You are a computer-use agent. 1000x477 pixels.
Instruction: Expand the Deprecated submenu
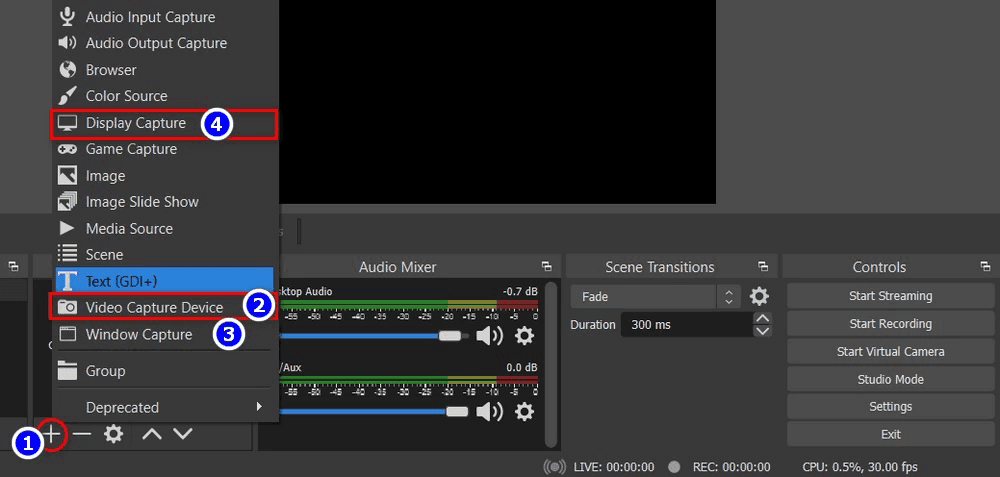(165, 407)
